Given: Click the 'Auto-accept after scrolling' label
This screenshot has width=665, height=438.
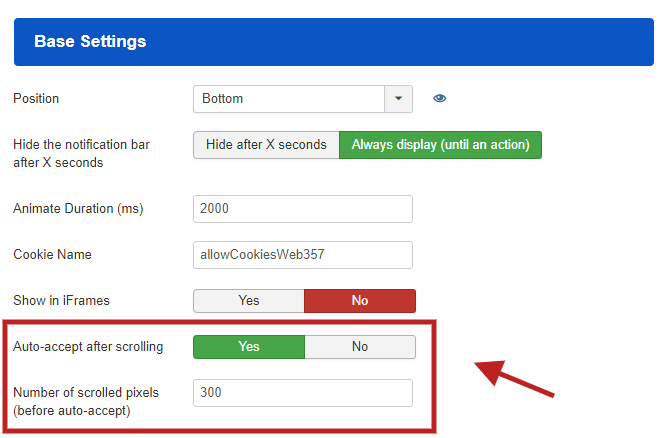Looking at the screenshot, I should point(88,347).
